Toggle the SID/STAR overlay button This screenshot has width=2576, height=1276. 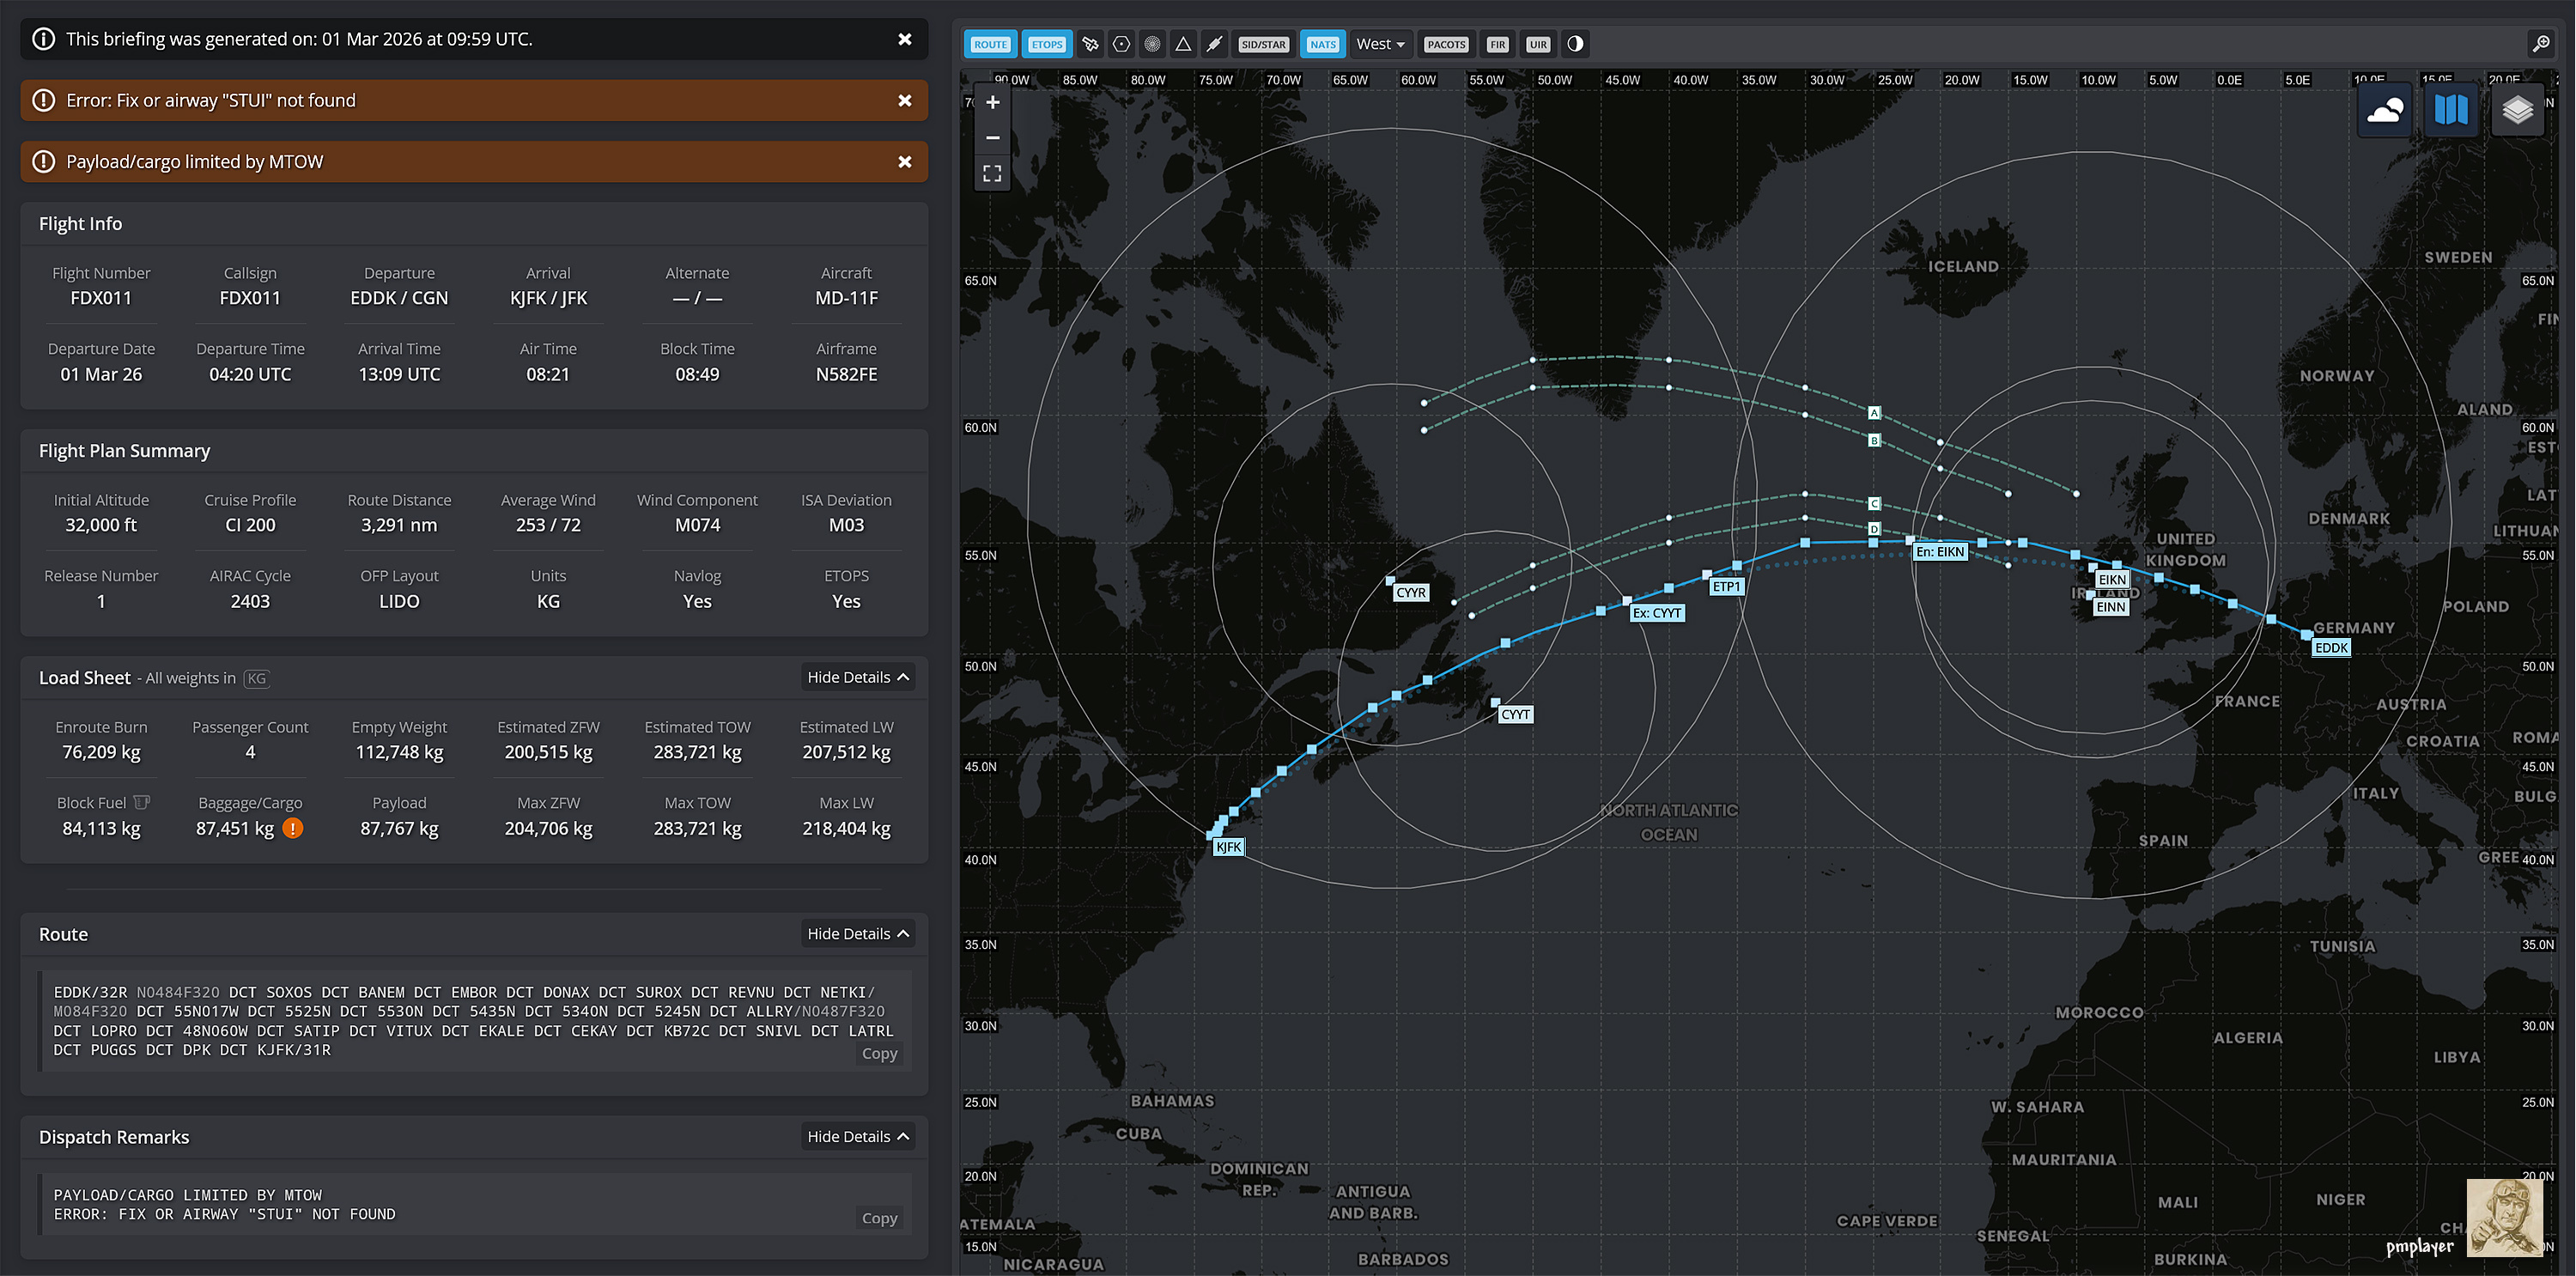click(x=1263, y=44)
